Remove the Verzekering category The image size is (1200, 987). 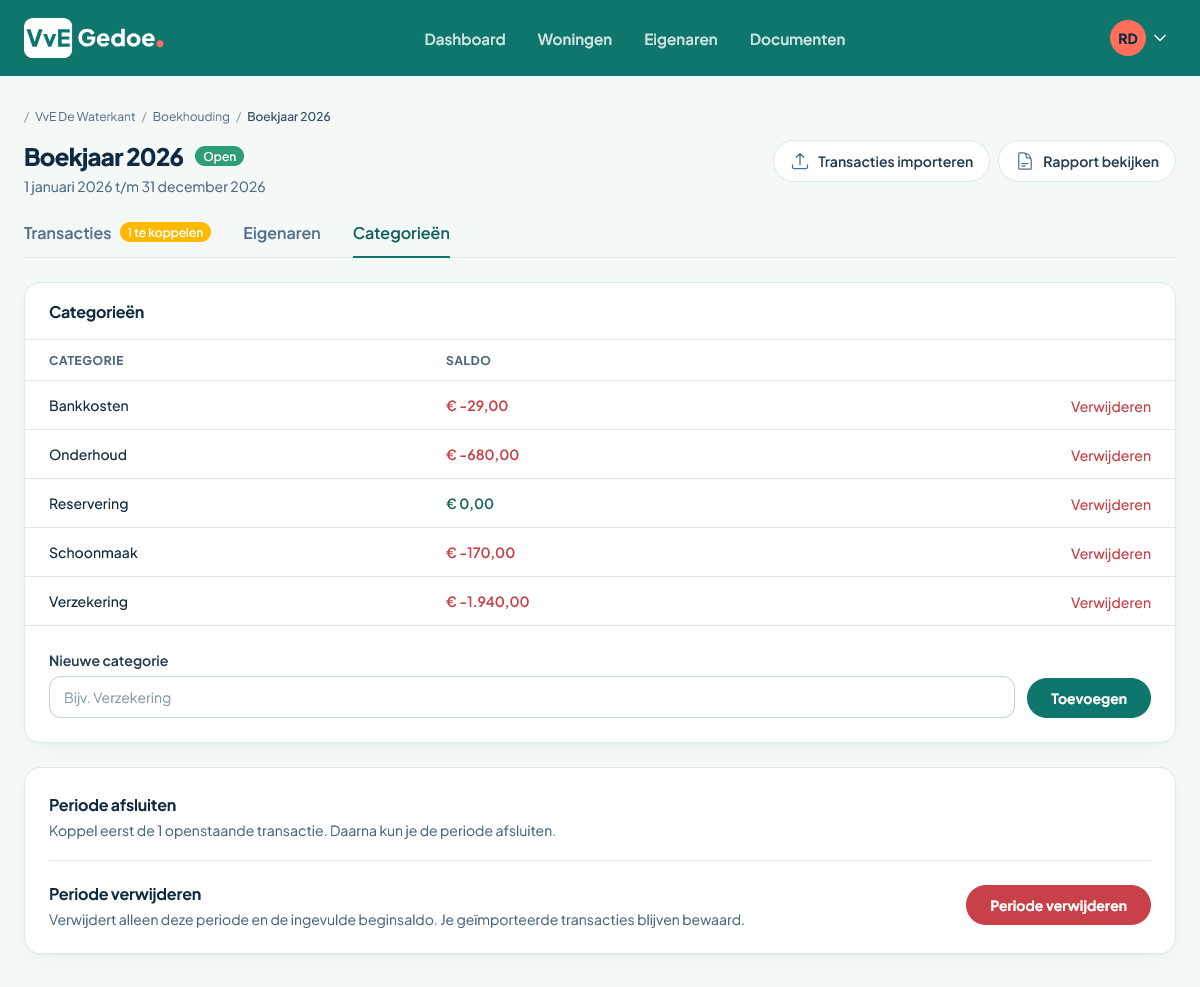pos(1111,603)
